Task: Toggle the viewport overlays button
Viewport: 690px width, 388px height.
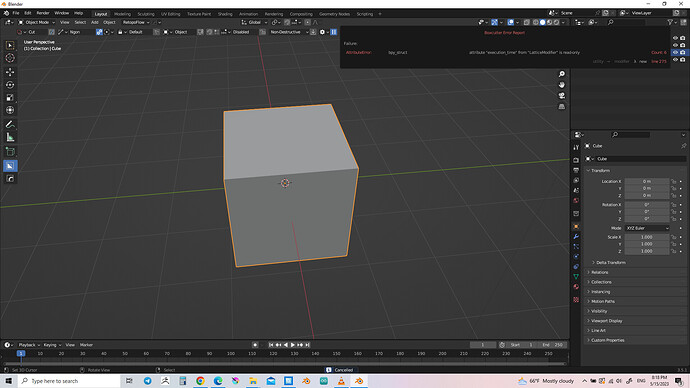Action: tap(510, 22)
